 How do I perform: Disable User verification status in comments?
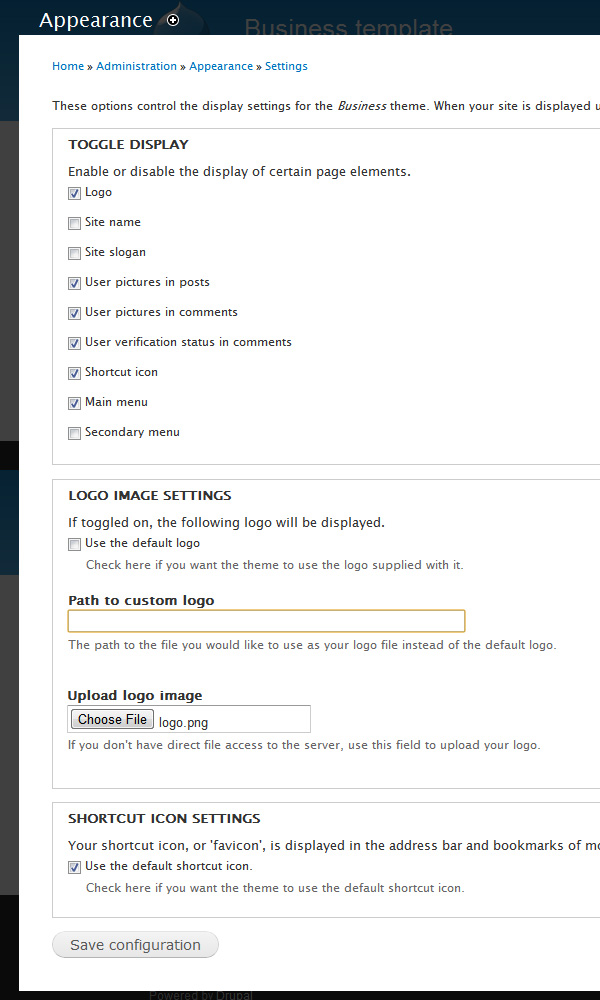click(75, 343)
